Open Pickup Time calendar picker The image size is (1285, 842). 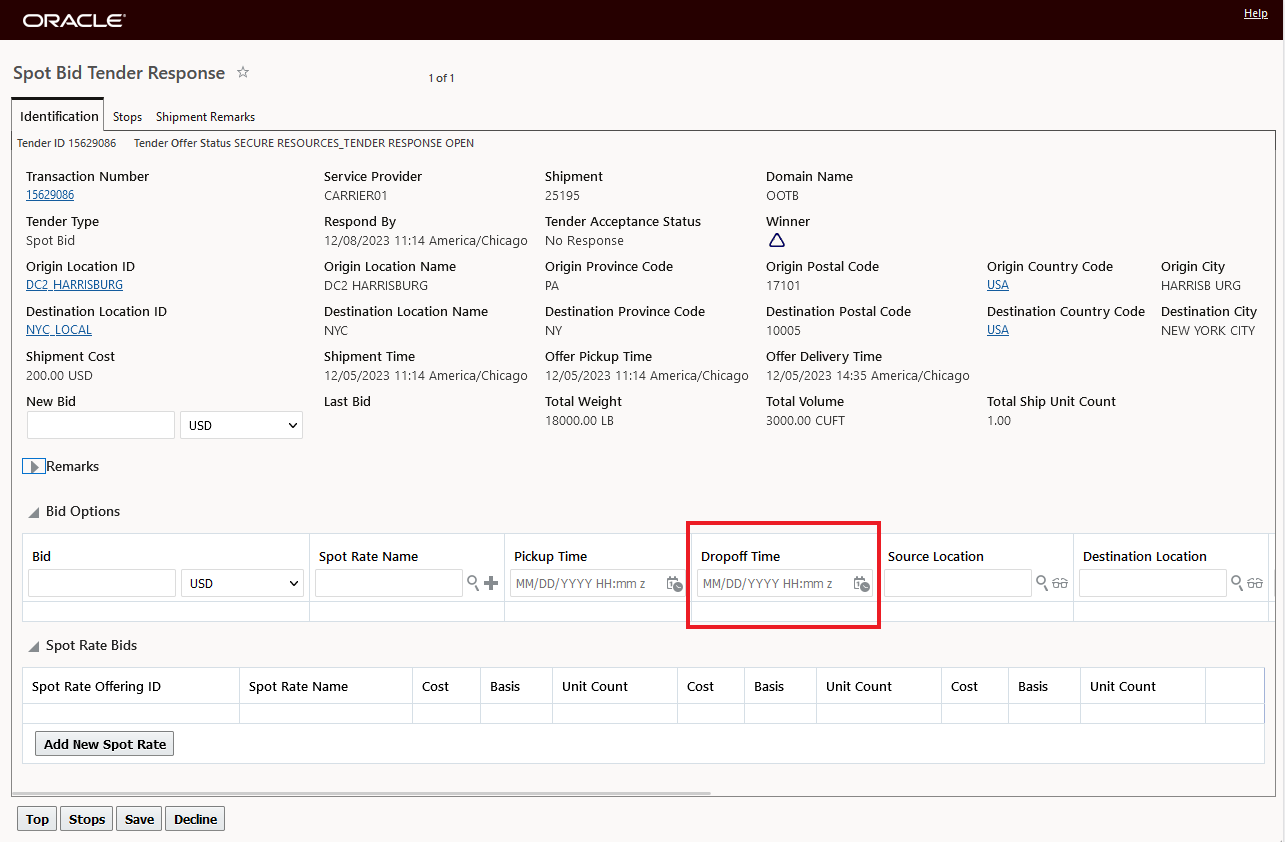click(x=674, y=583)
